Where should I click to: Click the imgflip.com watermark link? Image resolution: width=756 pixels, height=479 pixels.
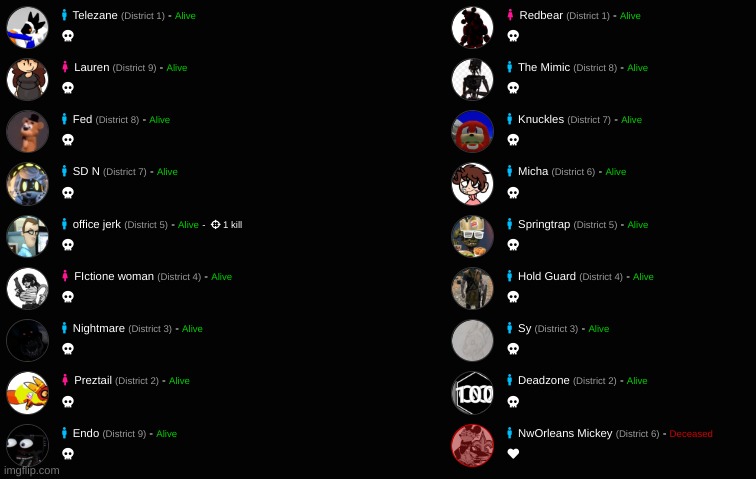pos(32,470)
